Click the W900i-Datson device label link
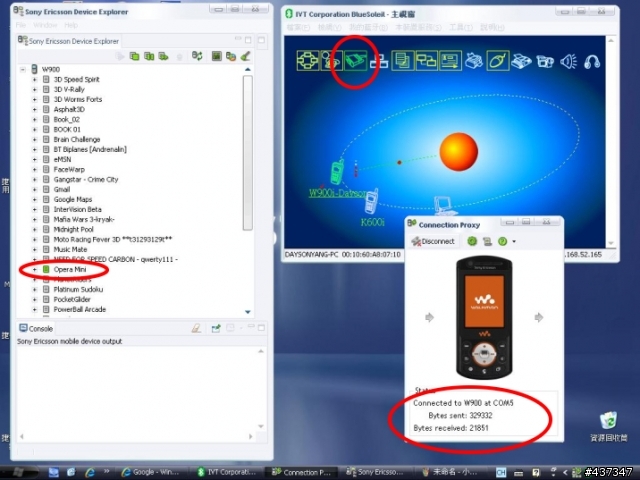This screenshot has width=640, height=480. pos(338,193)
